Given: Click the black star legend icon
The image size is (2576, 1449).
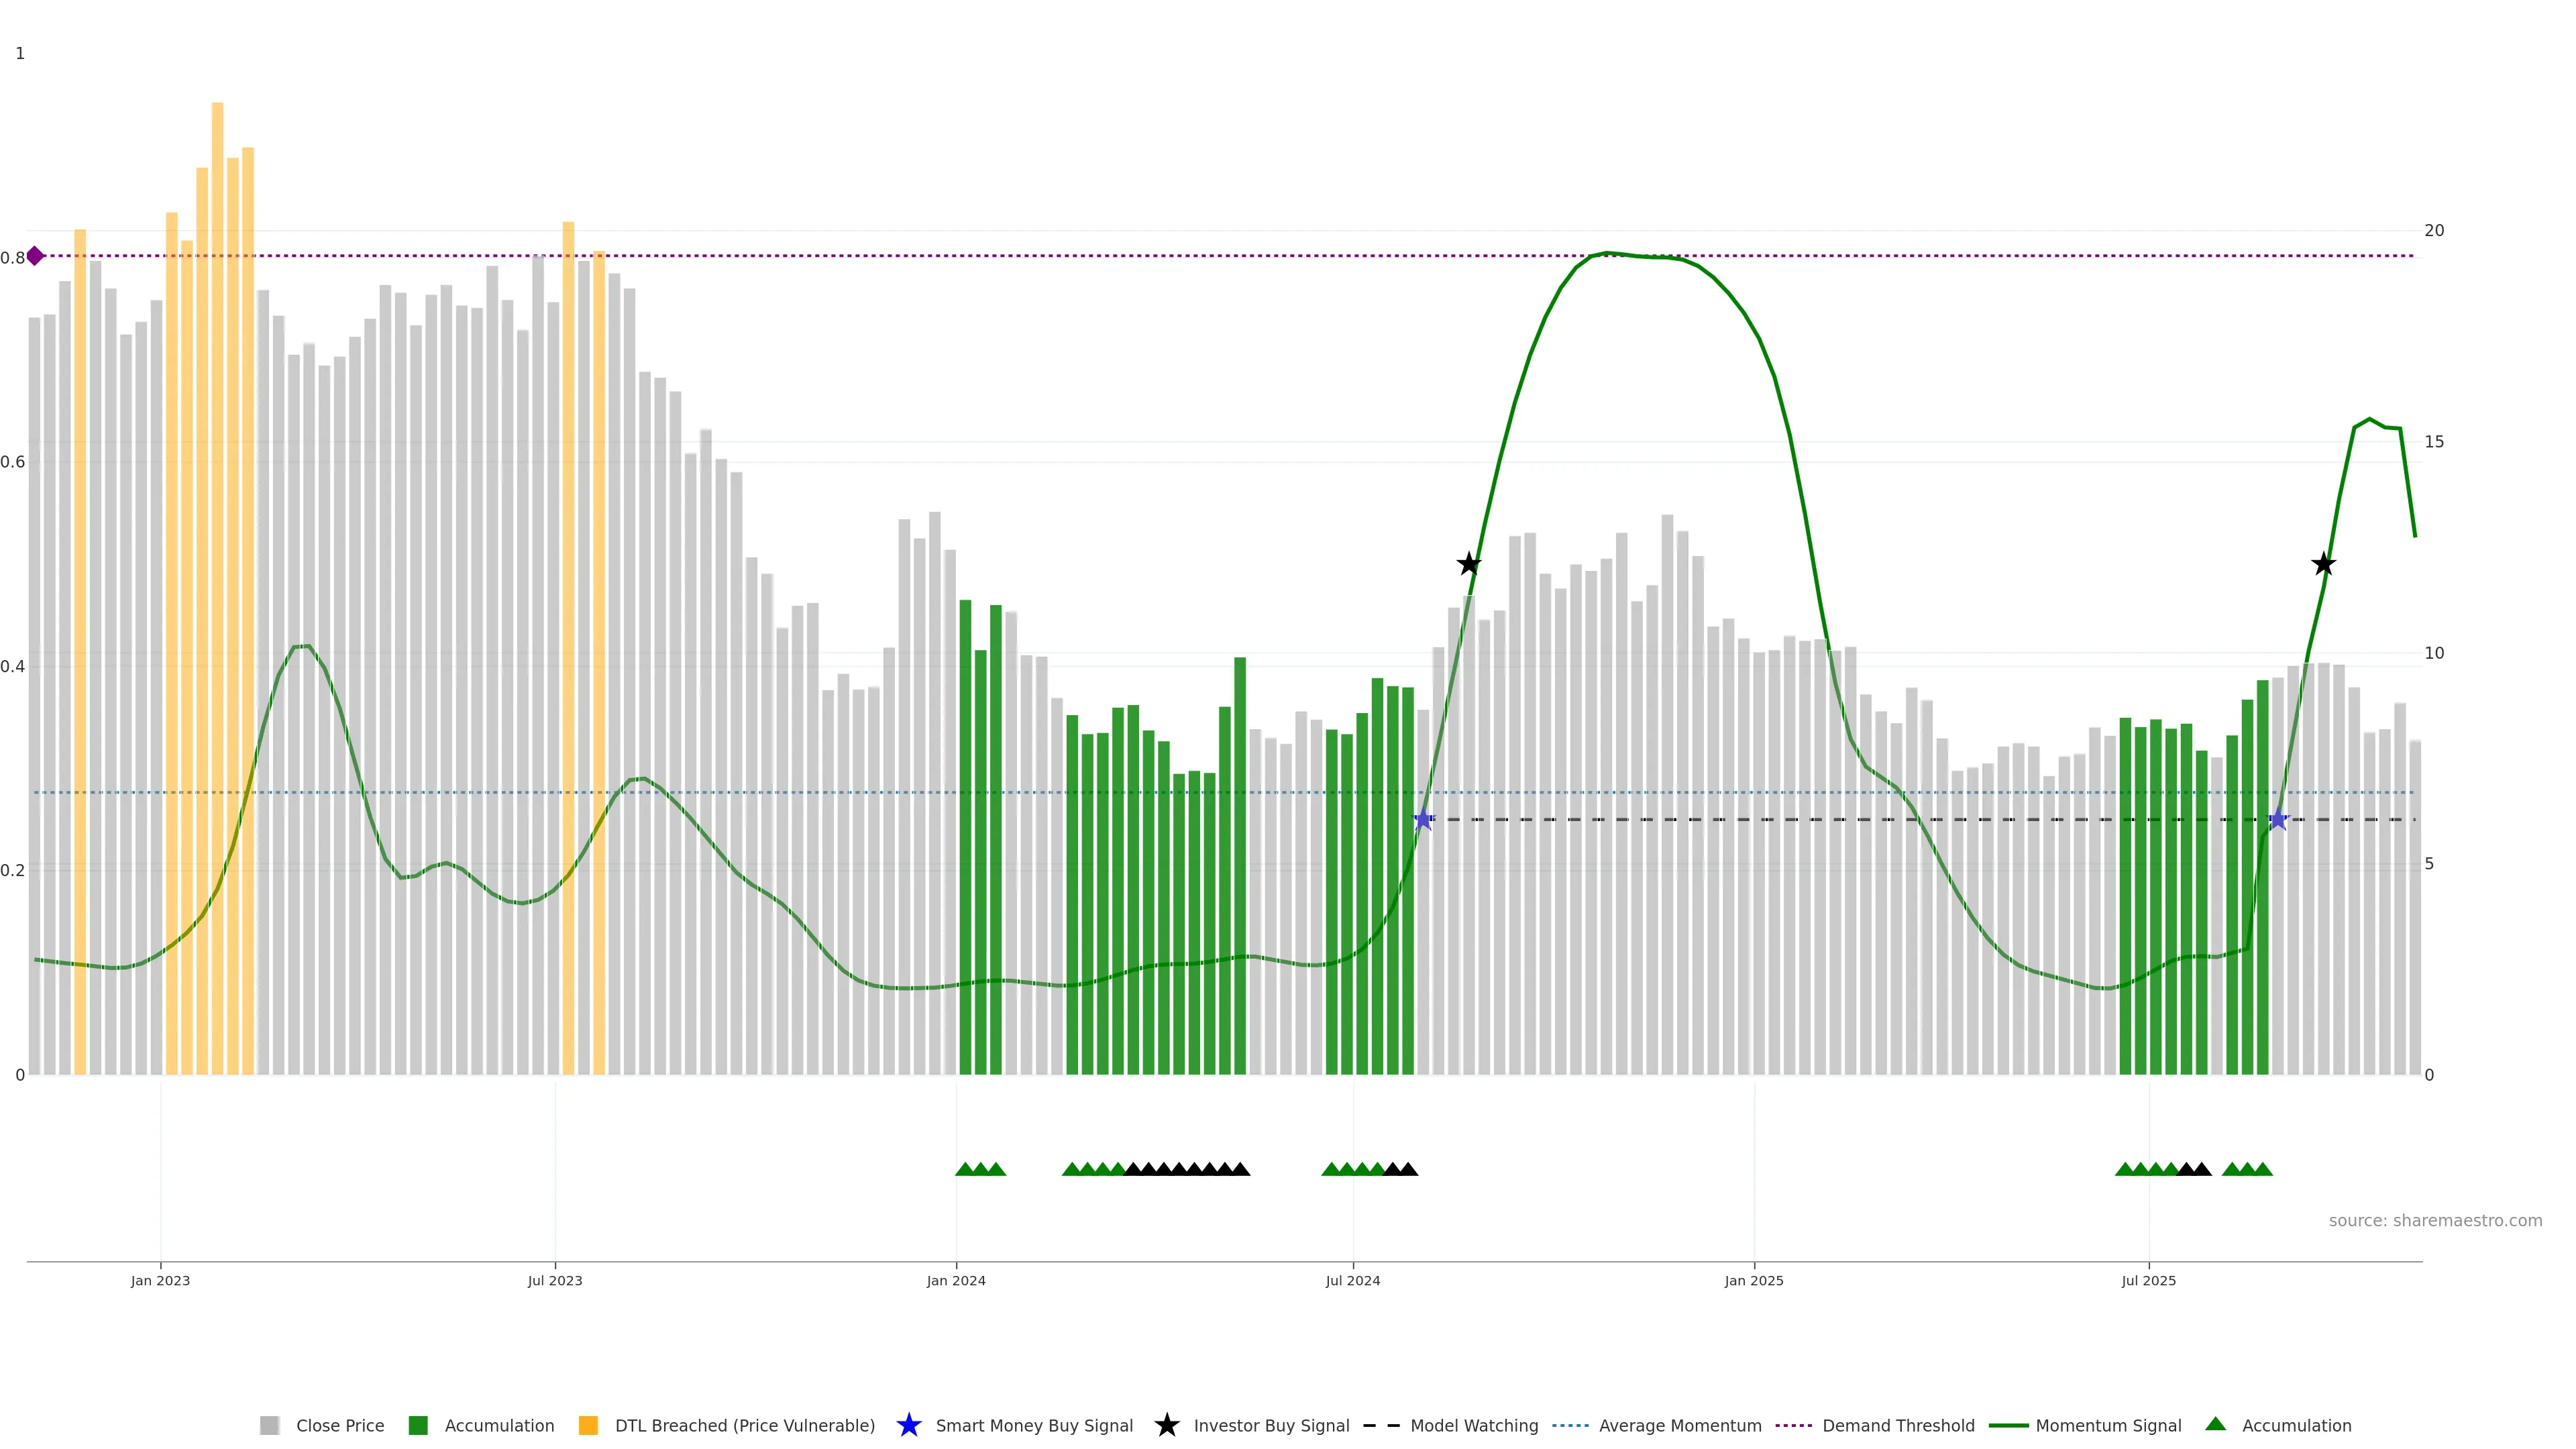Looking at the screenshot, I should [1166, 1425].
